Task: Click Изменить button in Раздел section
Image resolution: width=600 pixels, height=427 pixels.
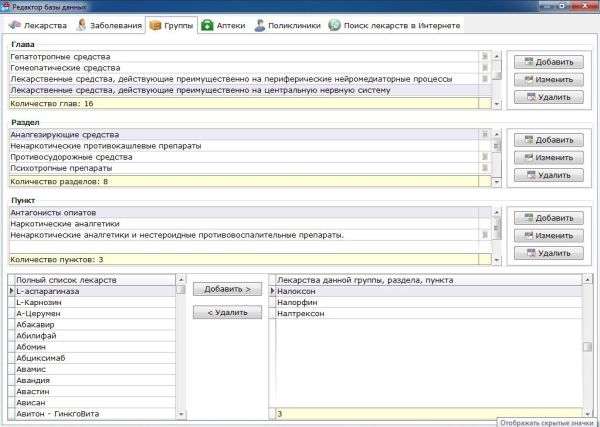Action: [549, 158]
